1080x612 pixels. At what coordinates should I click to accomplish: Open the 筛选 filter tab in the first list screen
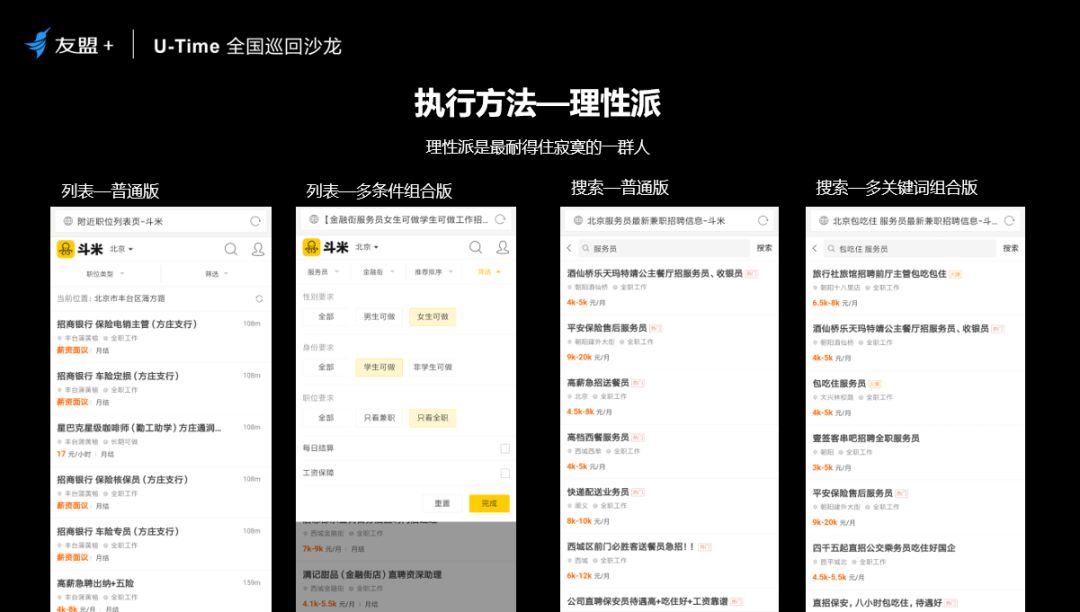216,273
